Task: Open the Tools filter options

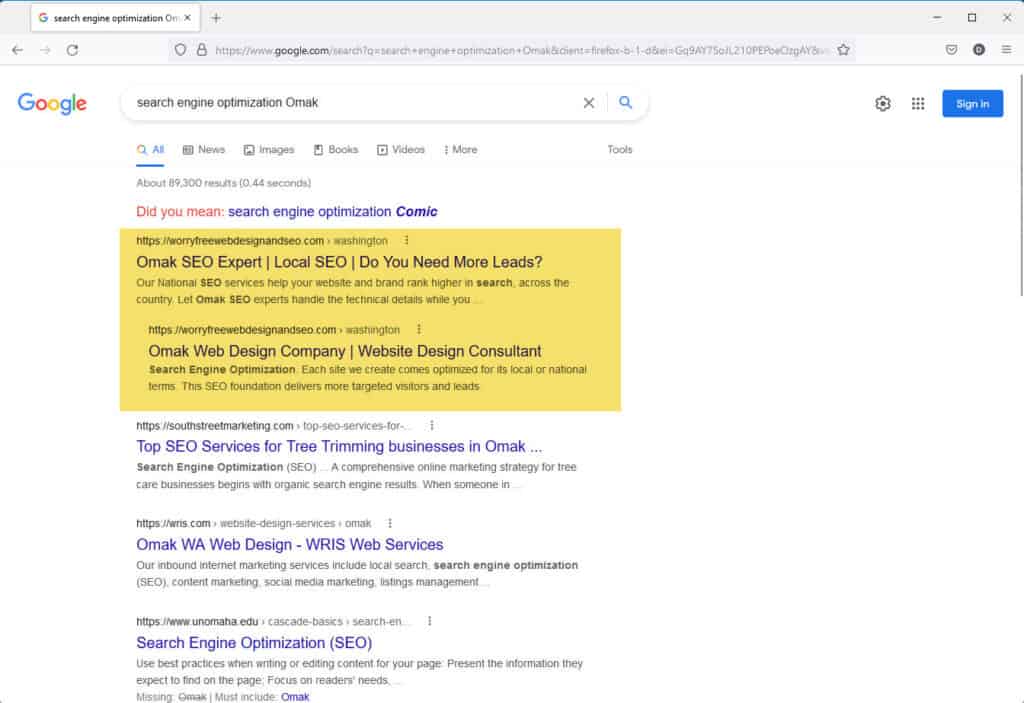Action: [620, 150]
